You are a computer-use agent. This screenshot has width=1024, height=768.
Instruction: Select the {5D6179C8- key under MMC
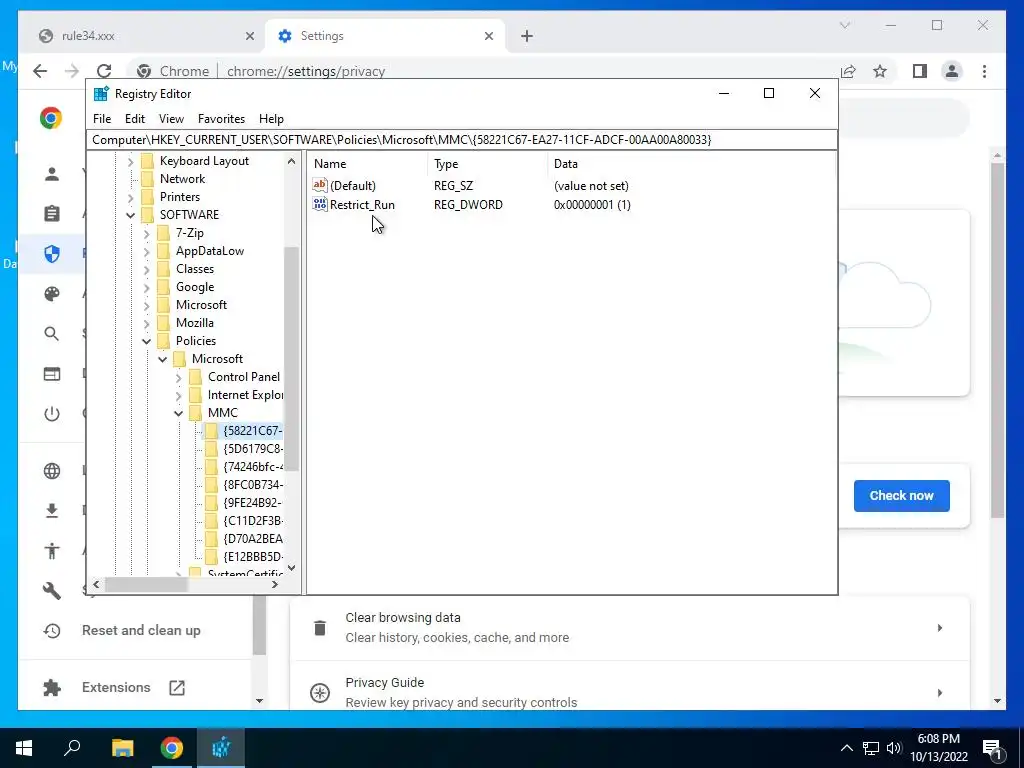click(x=252, y=449)
